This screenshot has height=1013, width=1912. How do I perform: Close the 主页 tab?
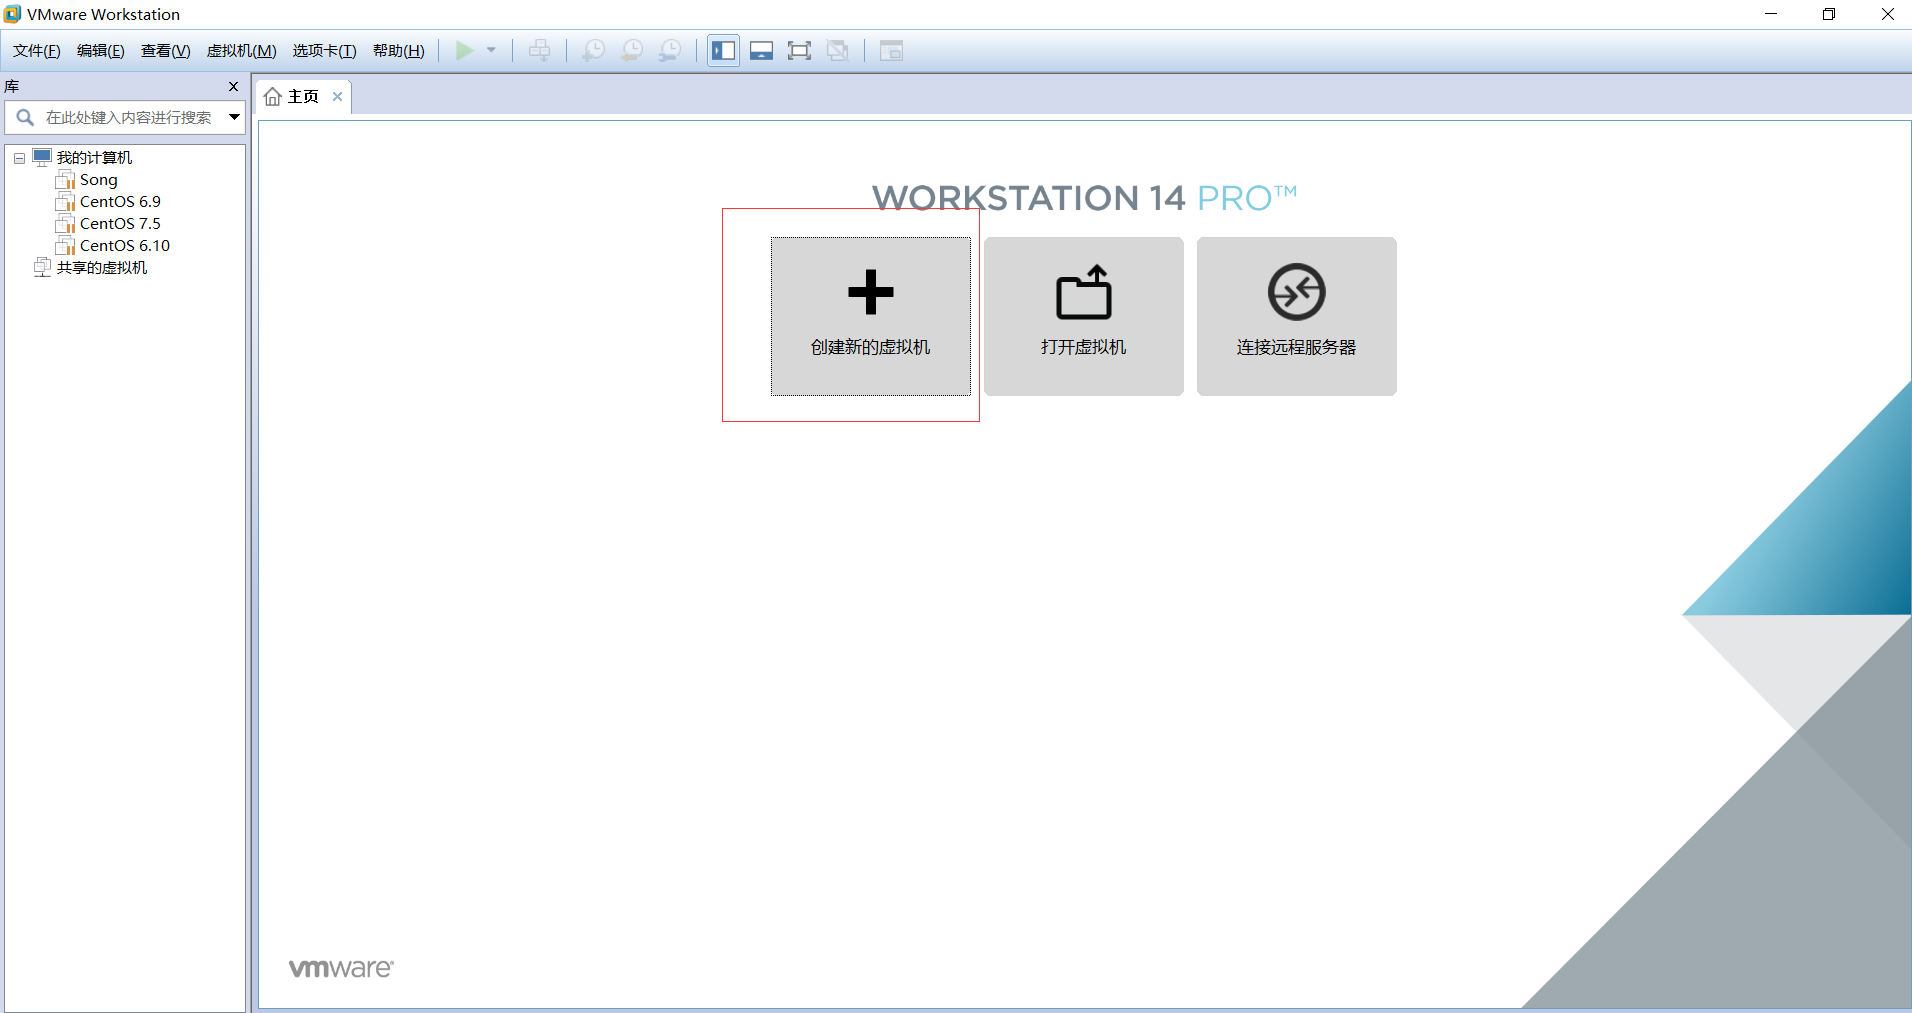coord(338,97)
